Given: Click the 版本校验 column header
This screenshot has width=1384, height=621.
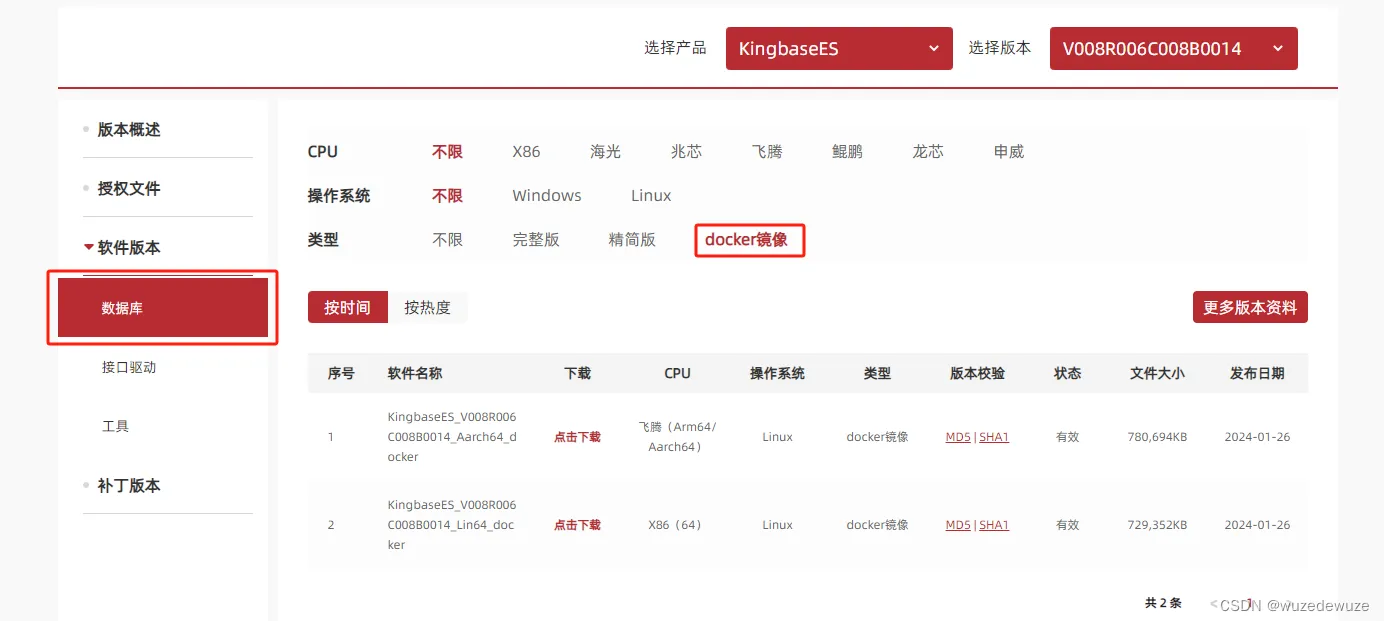Looking at the screenshot, I should pos(977,373).
